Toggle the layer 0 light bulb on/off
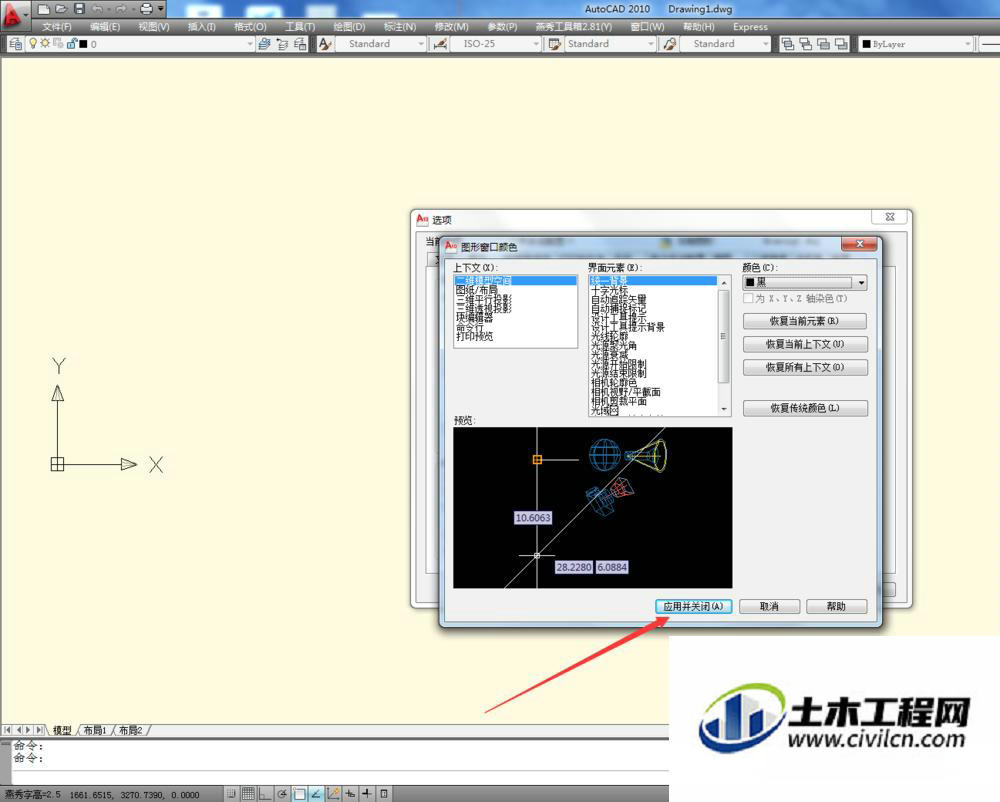Screen dimensions: 1000x802 pos(33,43)
